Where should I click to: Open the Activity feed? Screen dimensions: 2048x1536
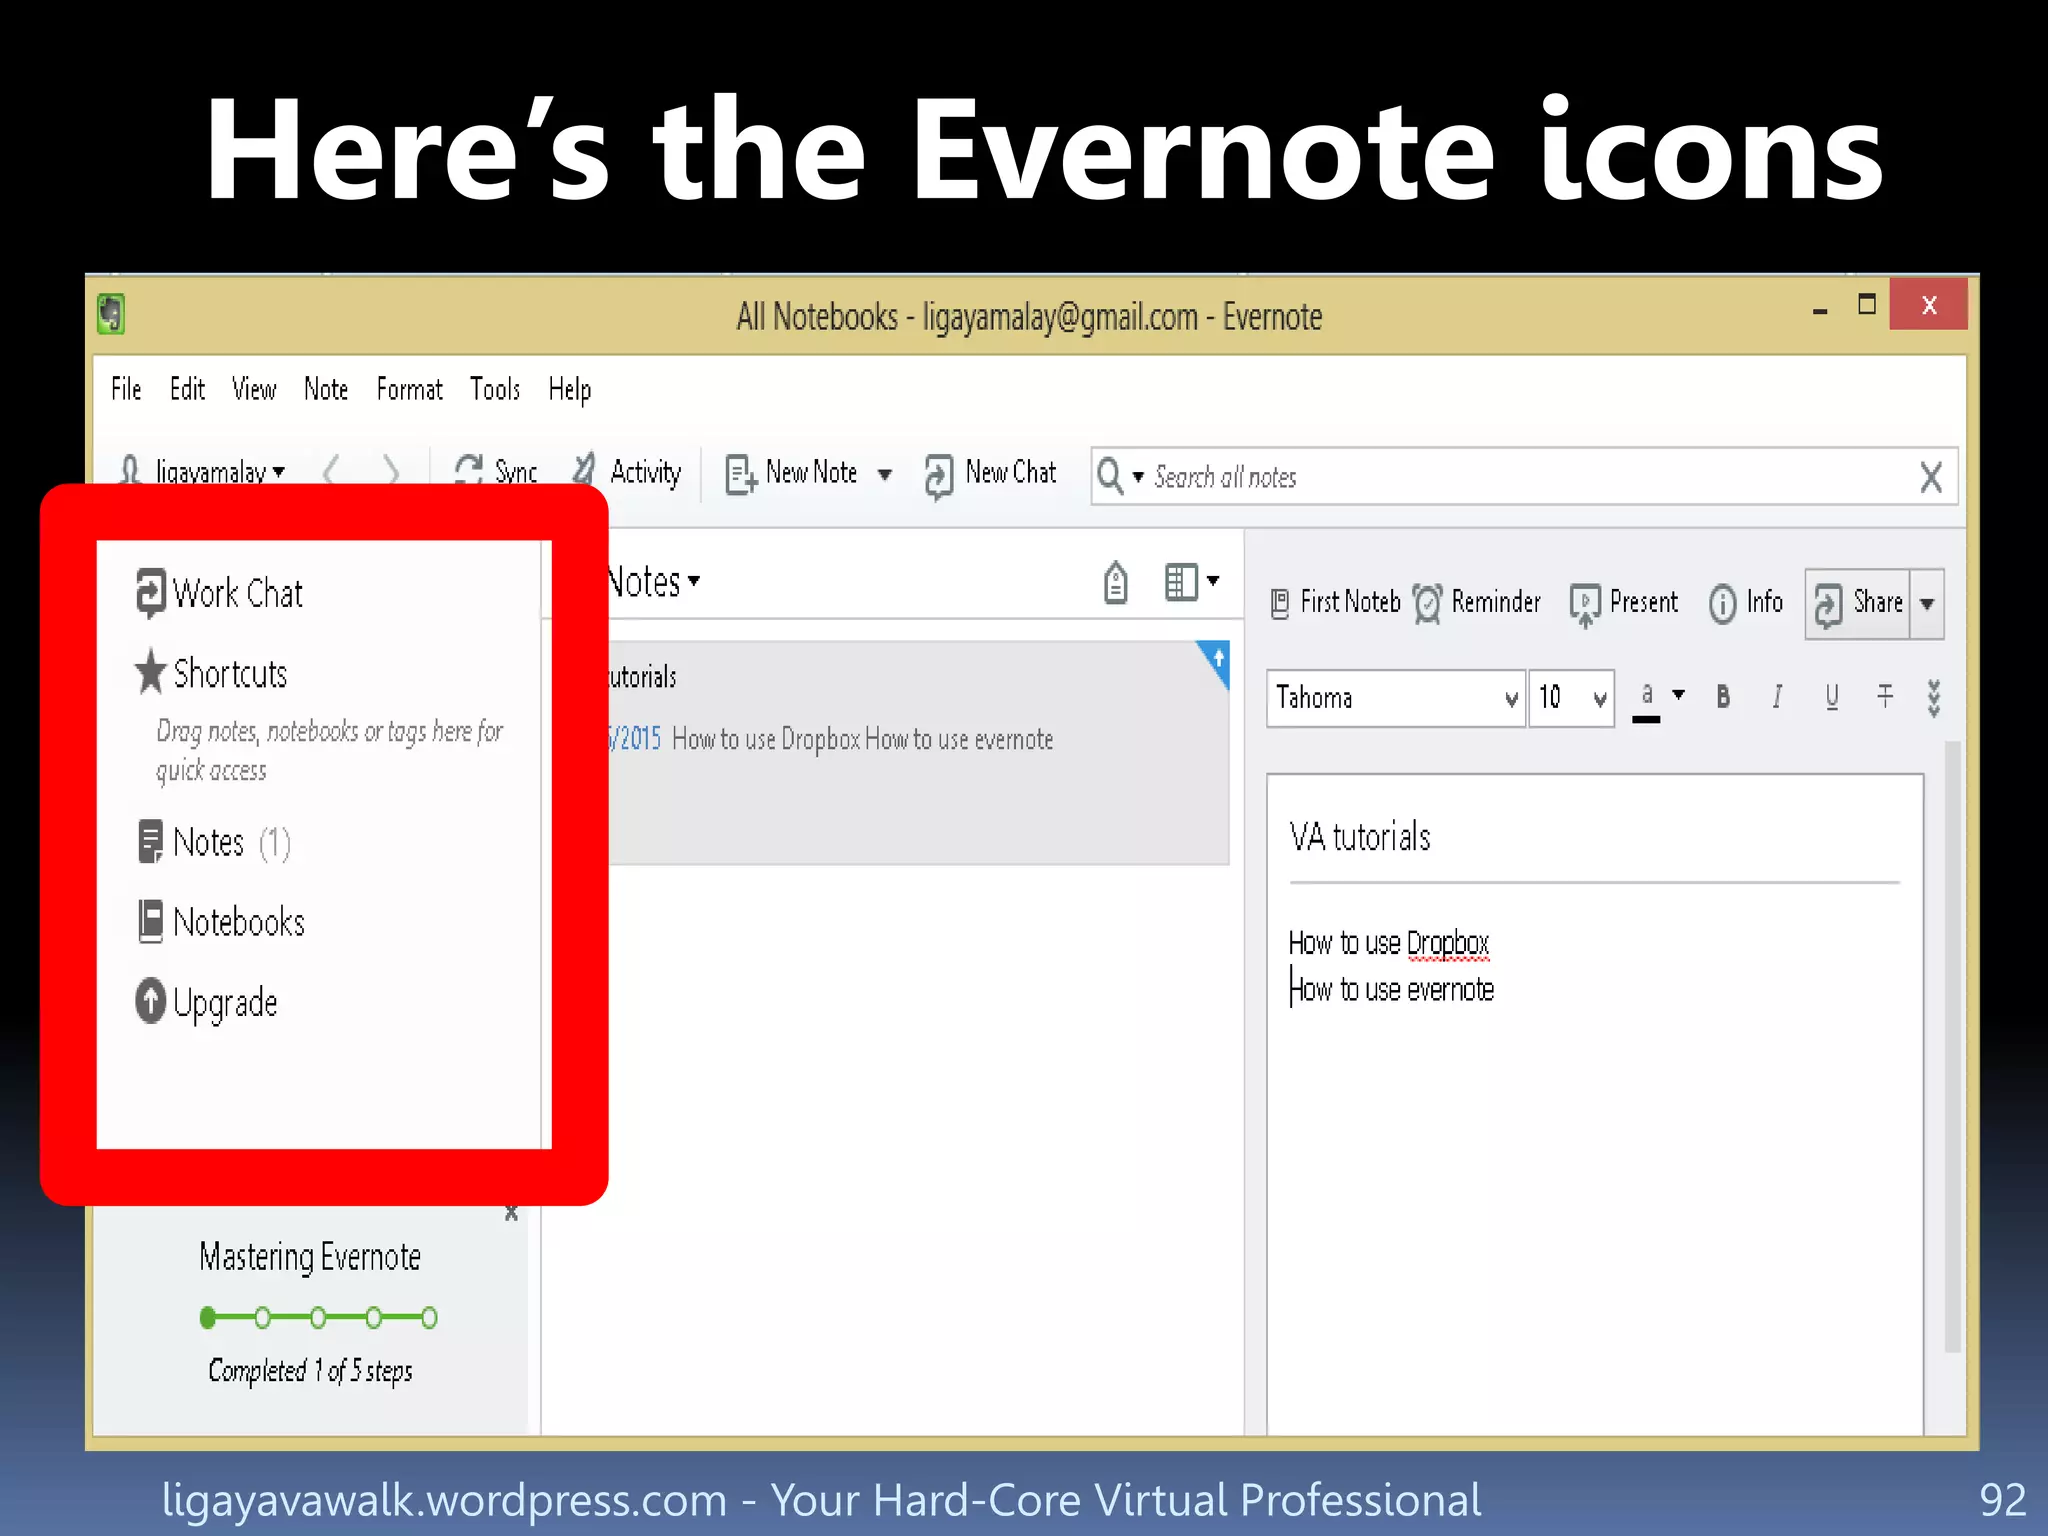(x=627, y=471)
